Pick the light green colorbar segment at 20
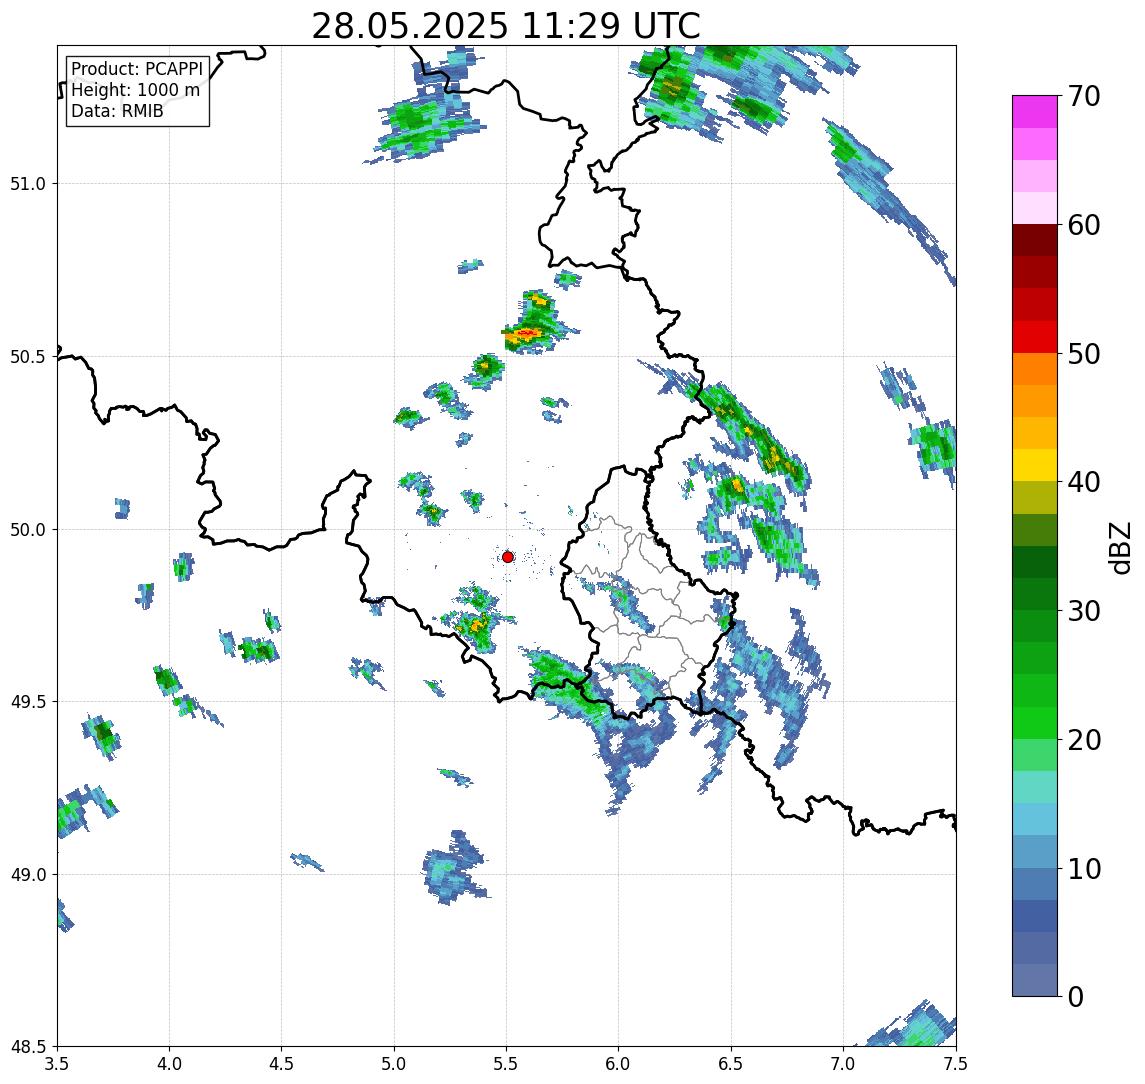1145x1084 pixels. [x=1035, y=755]
